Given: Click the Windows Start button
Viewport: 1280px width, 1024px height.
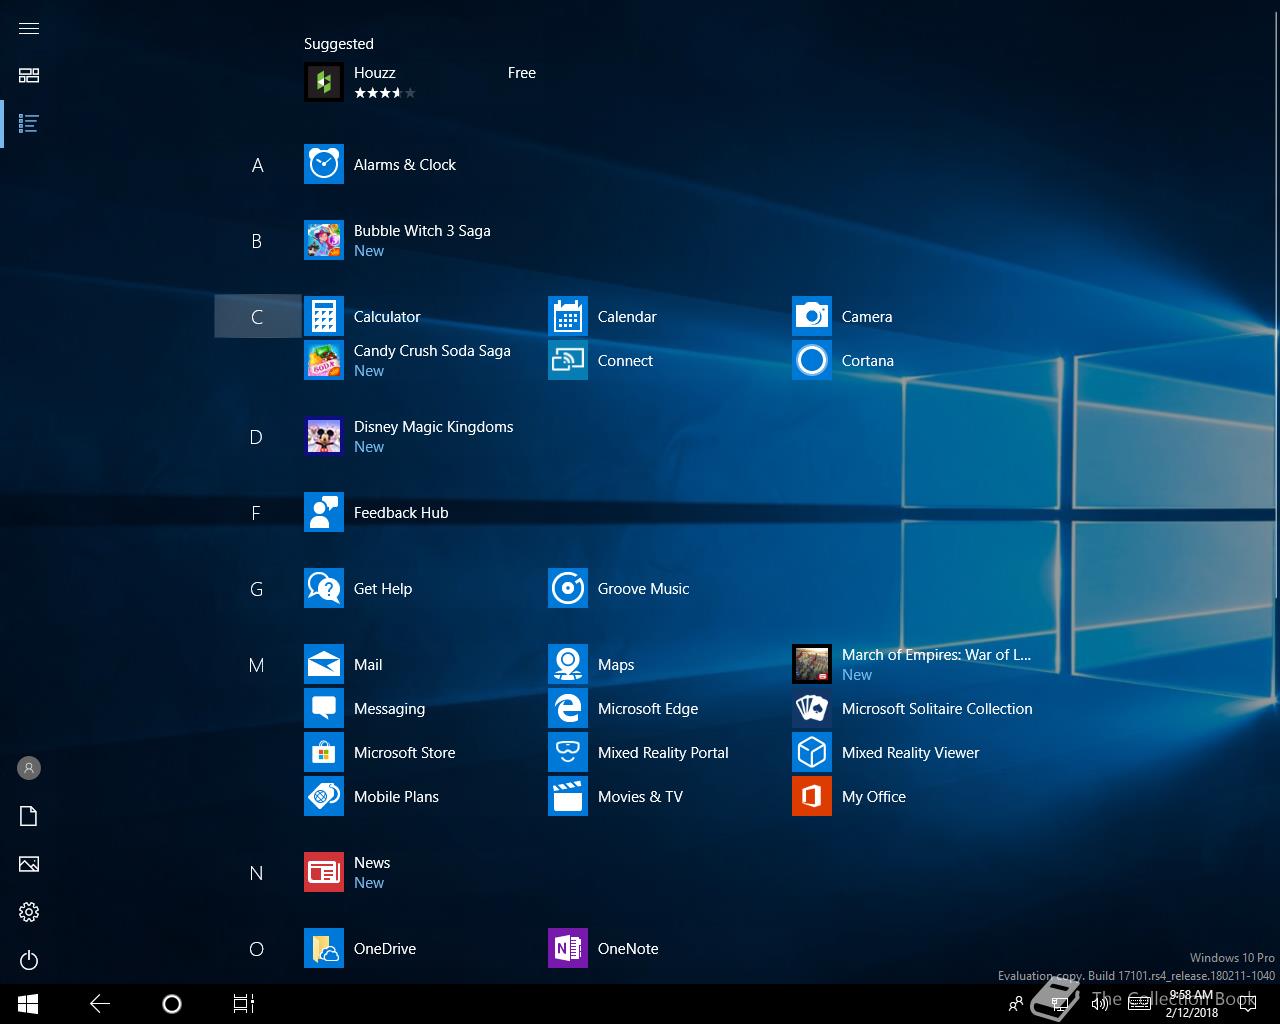Looking at the screenshot, I should [x=28, y=1004].
